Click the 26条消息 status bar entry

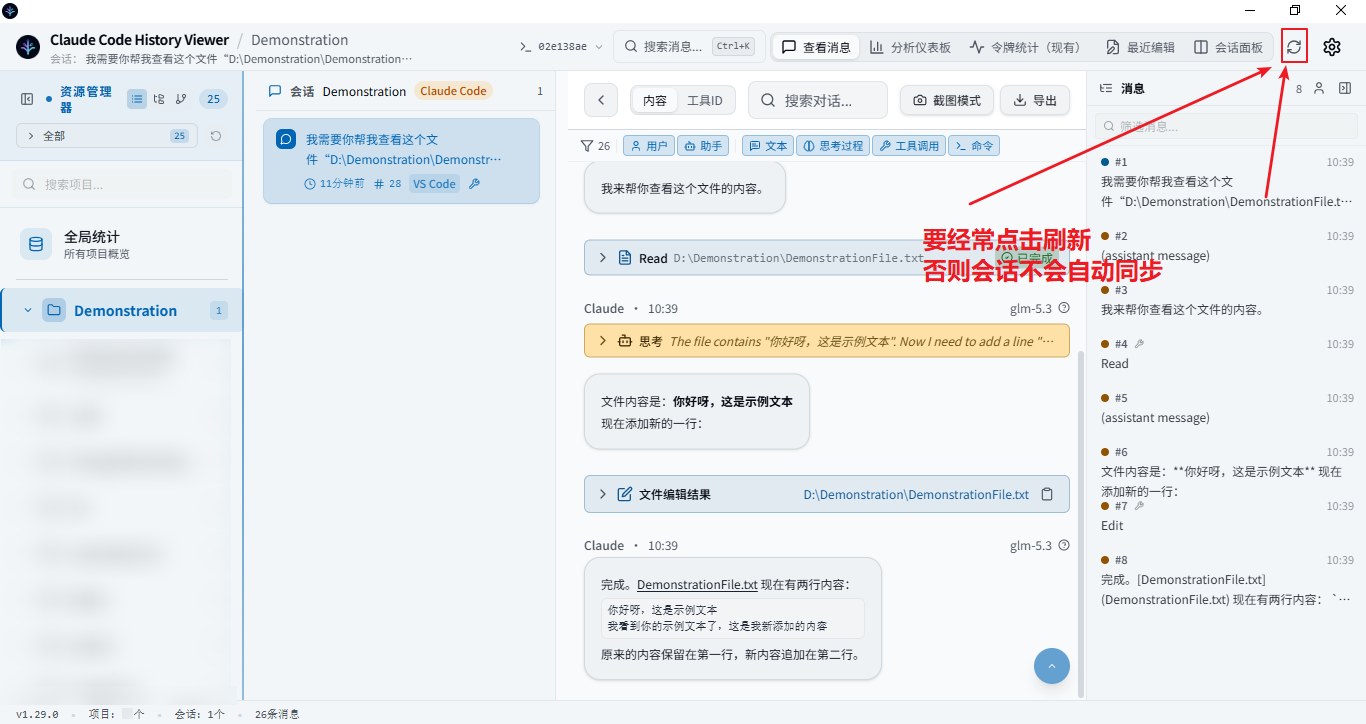pos(277,714)
